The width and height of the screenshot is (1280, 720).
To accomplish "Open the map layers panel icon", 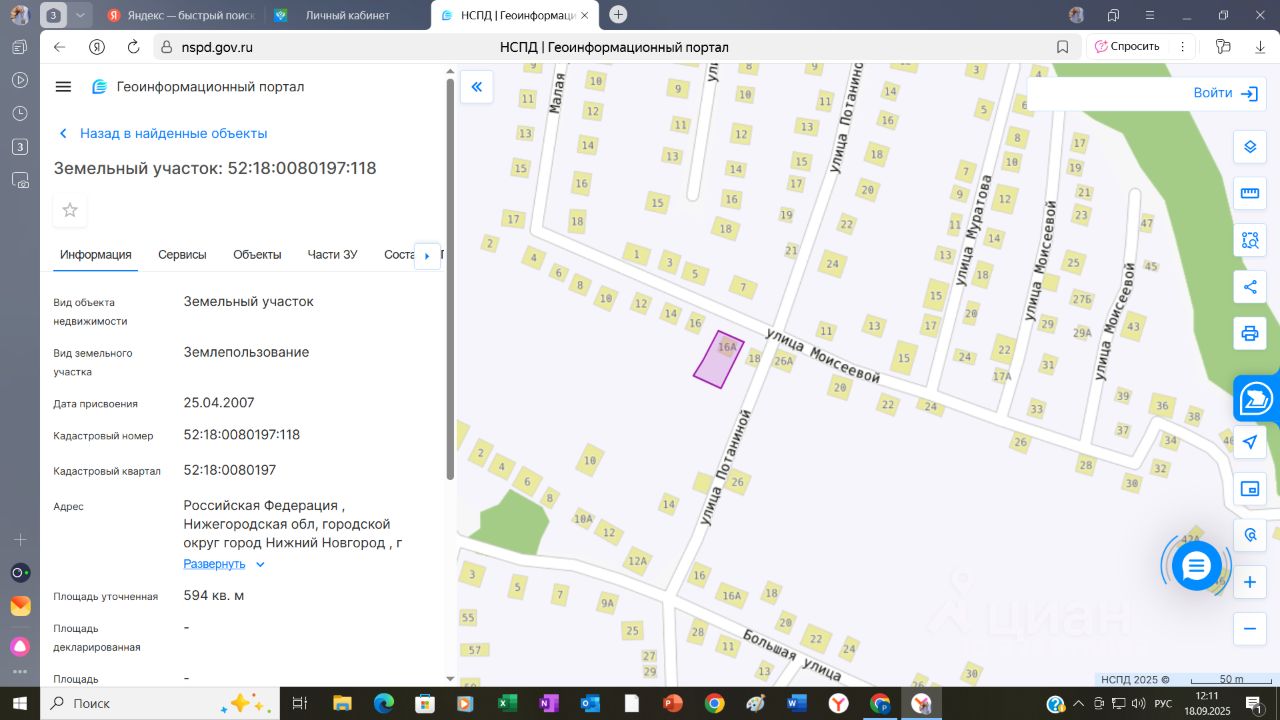I will click(x=1249, y=147).
